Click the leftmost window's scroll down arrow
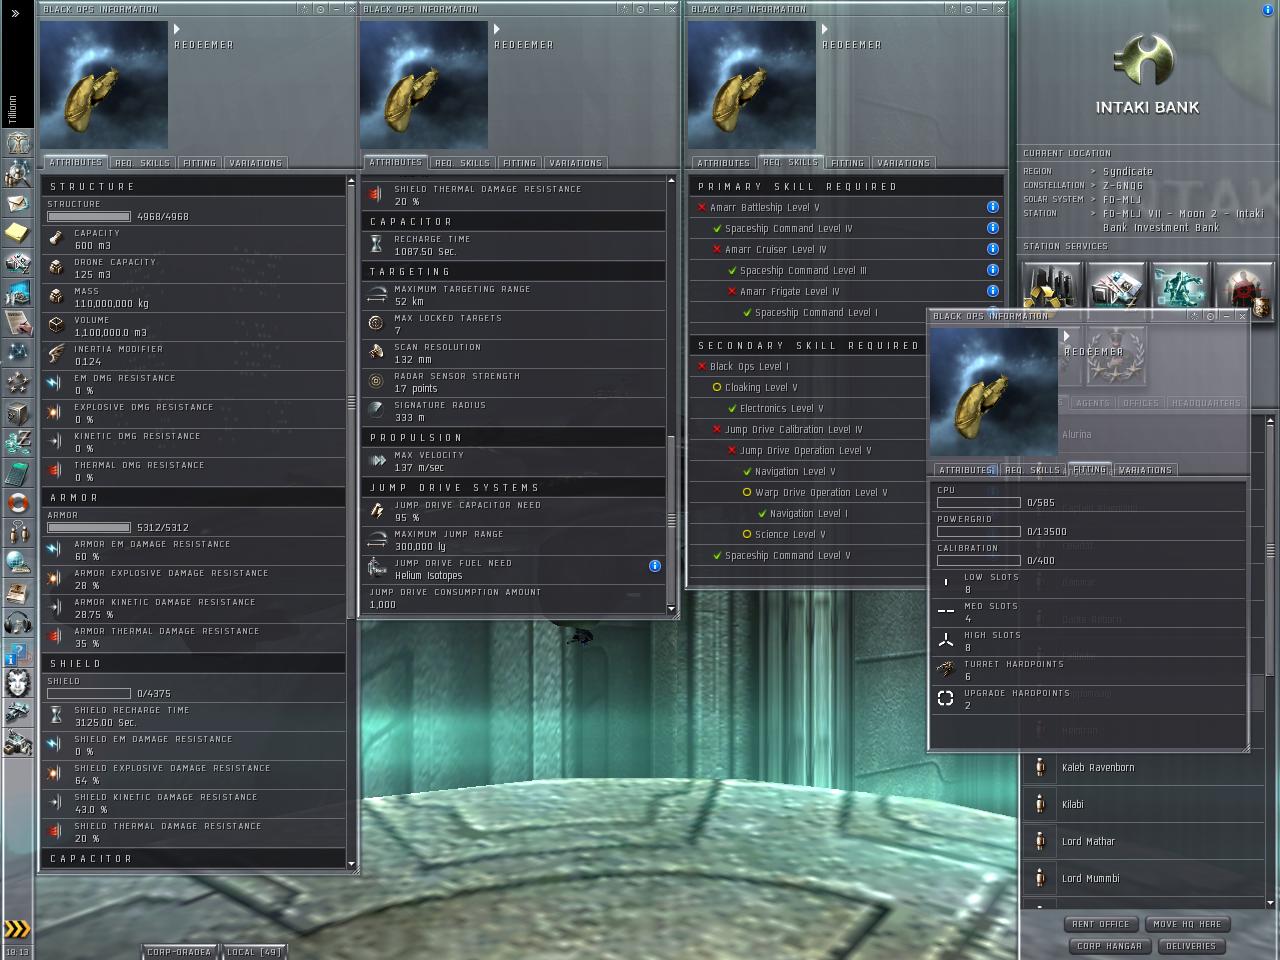 point(351,863)
